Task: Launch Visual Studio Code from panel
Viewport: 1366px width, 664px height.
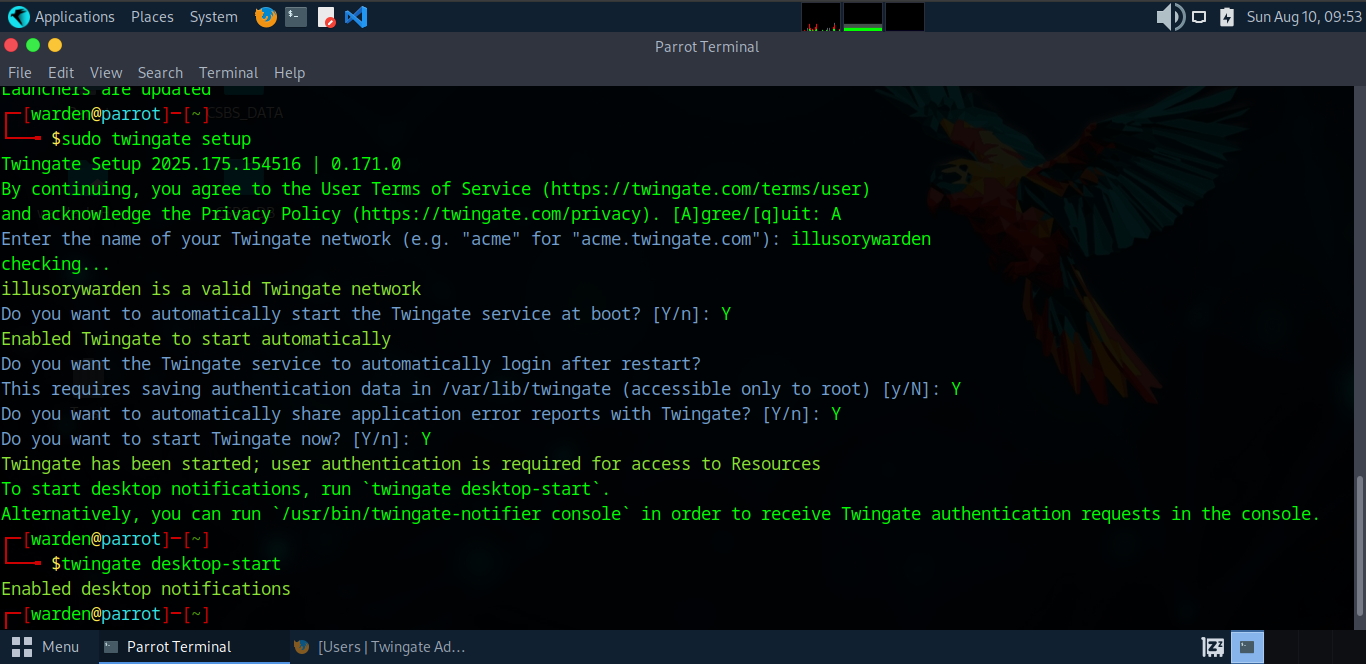Action: (x=356, y=17)
